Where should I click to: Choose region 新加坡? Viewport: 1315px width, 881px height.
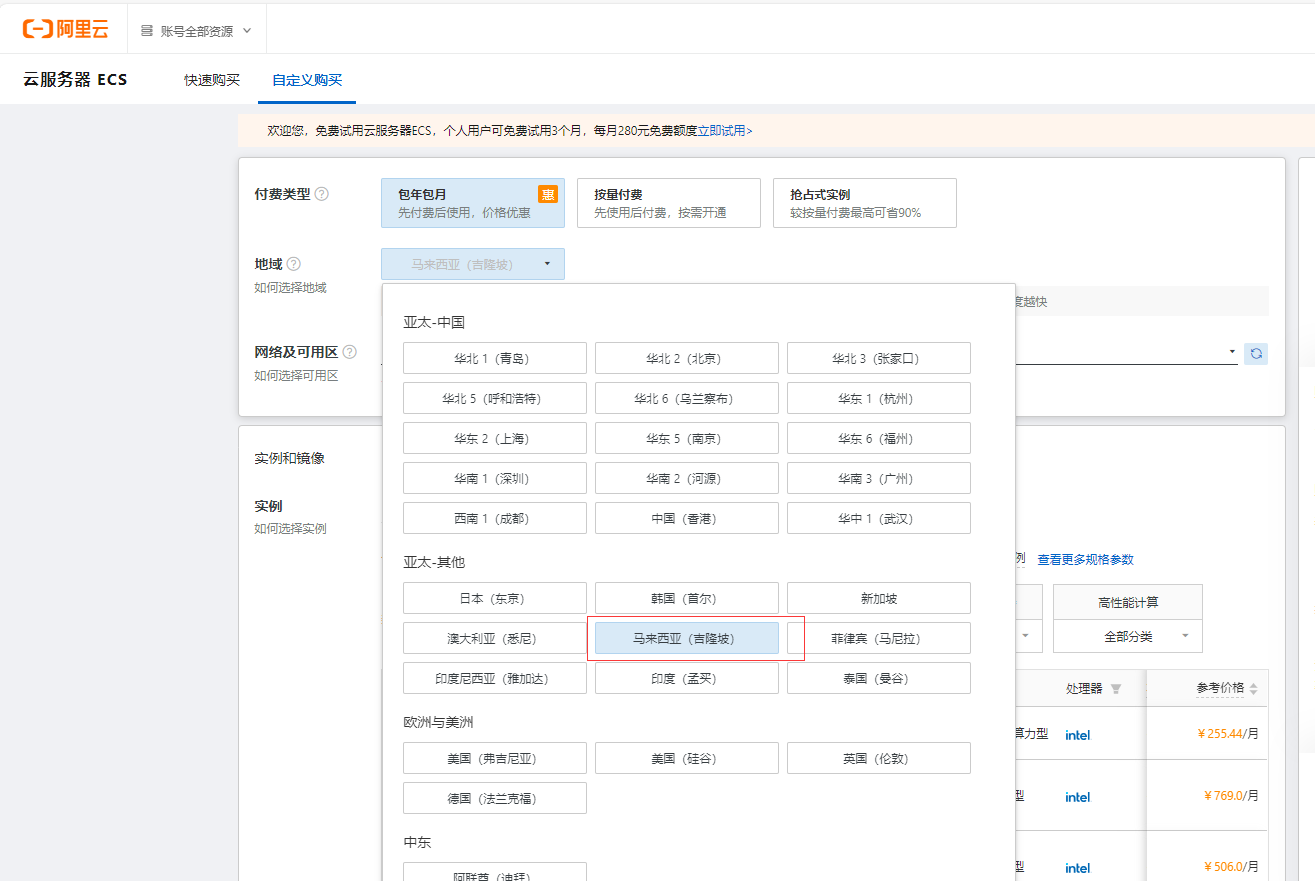[879, 598]
